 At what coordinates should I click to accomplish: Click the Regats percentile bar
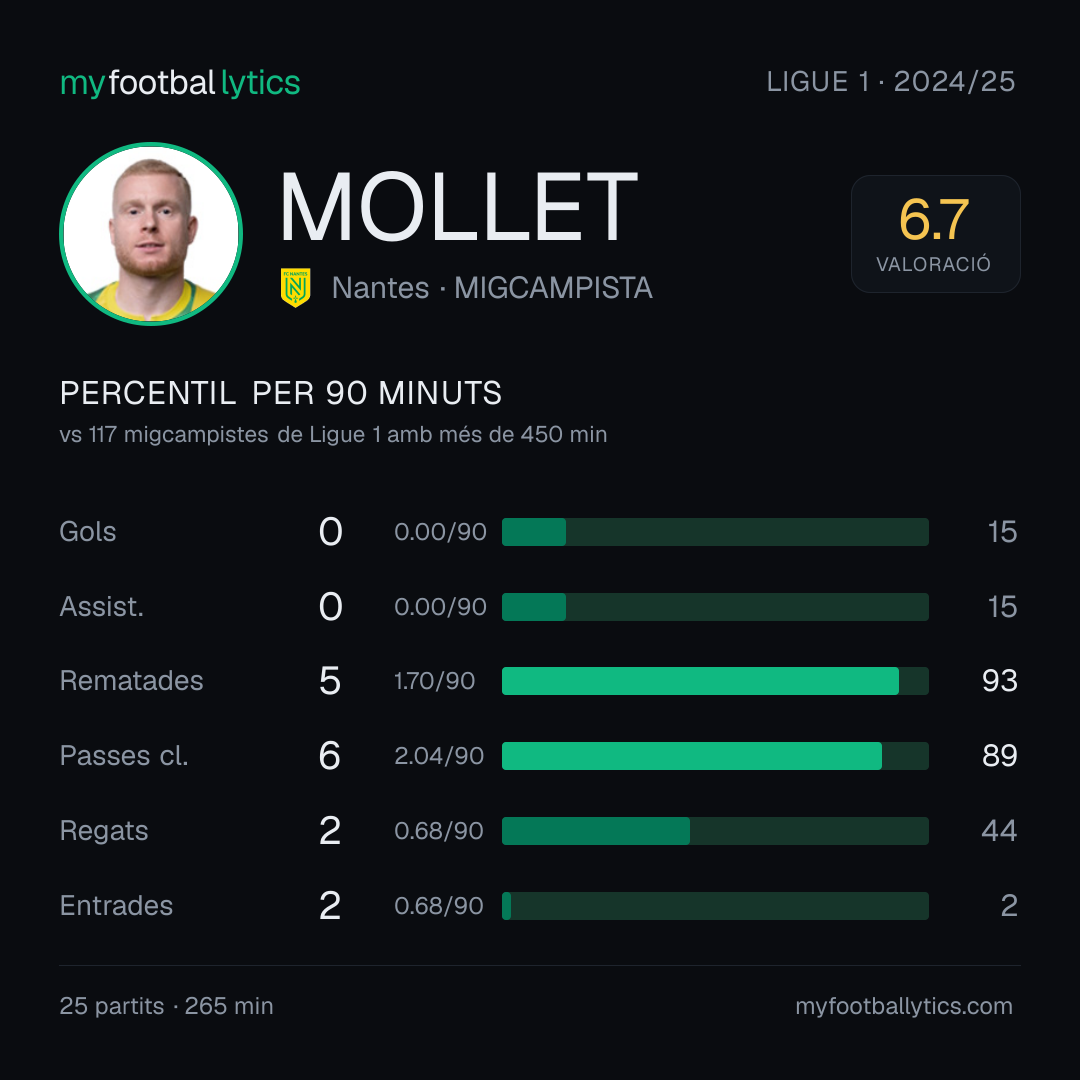(715, 831)
